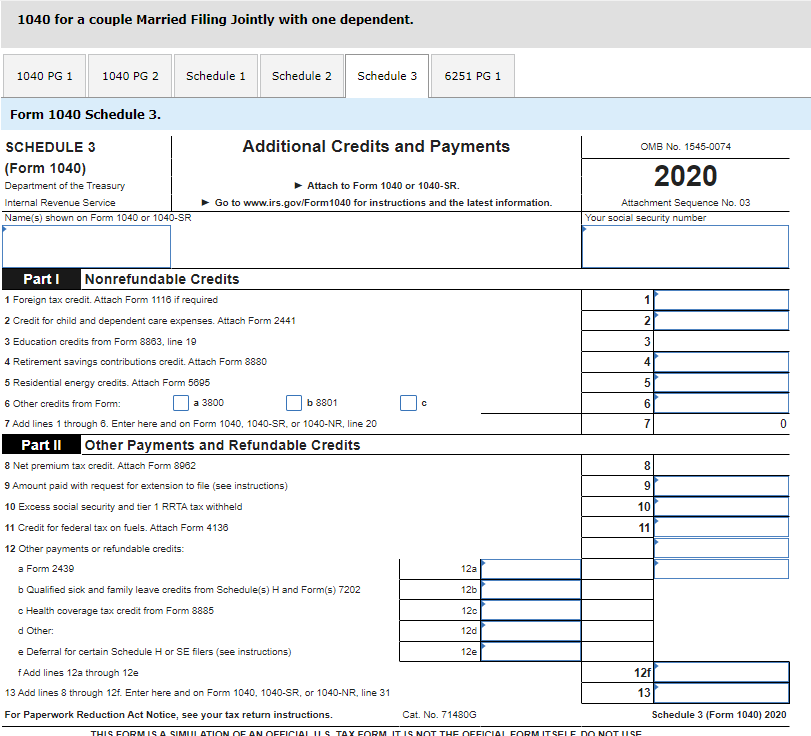Select the 12b sick and family leave field
Viewport: 811px width, 736px height.
531,590
